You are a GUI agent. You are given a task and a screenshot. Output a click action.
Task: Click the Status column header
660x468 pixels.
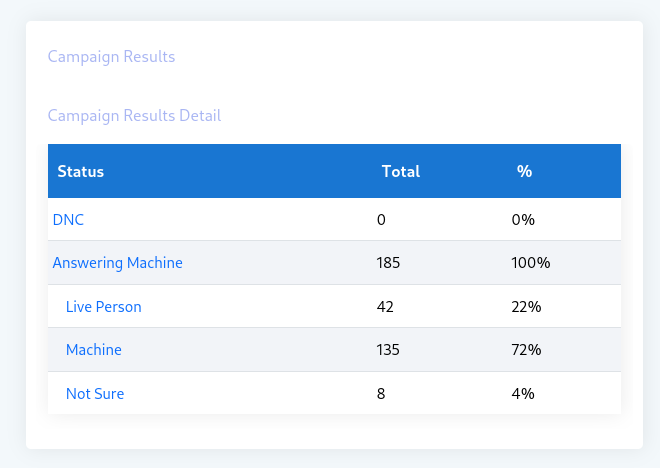click(x=81, y=171)
